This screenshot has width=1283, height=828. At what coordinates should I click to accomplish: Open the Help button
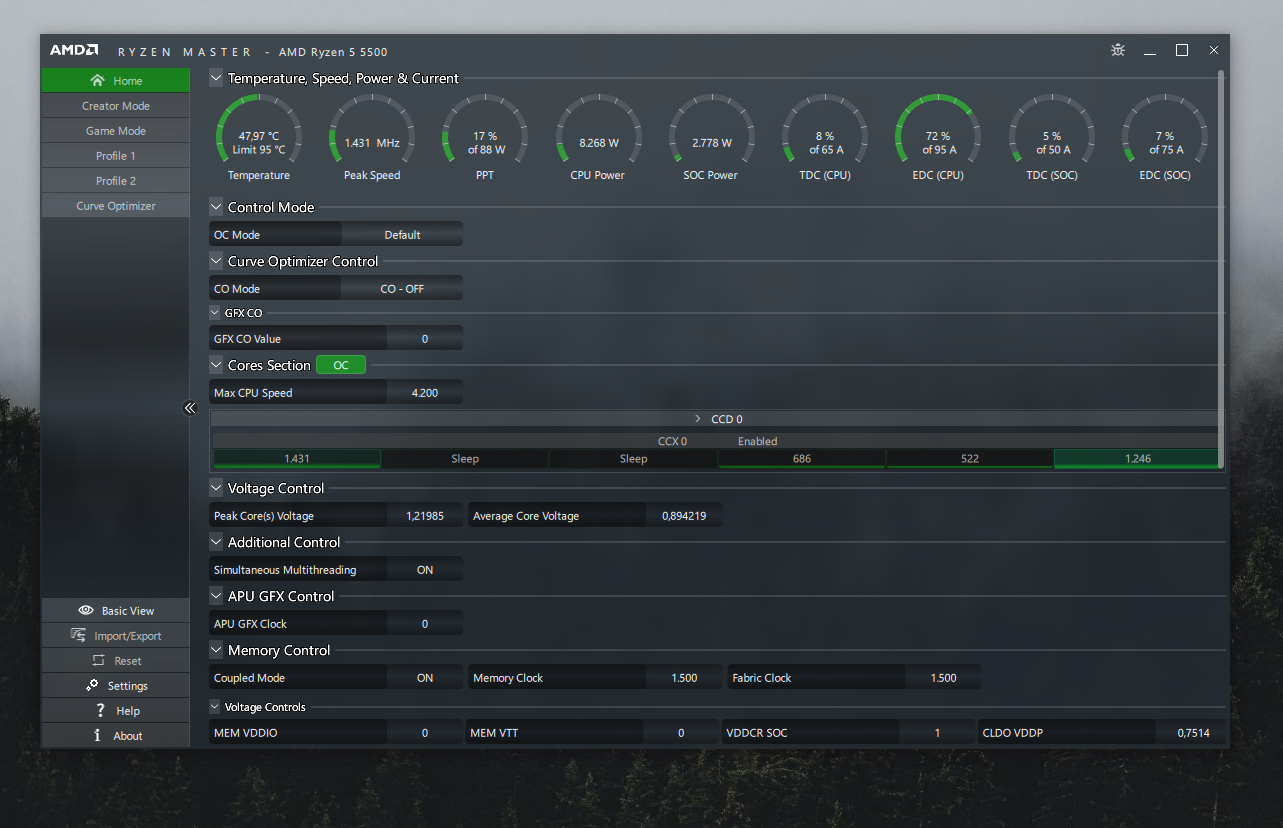tap(116, 710)
